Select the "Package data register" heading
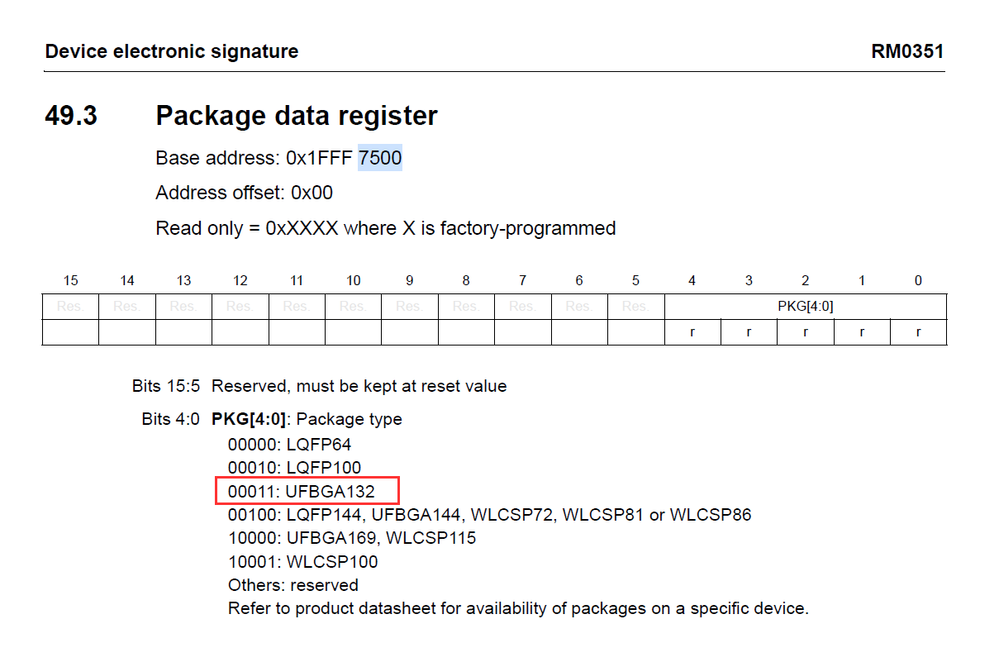Screen dimensions: 999x653 coord(296,116)
